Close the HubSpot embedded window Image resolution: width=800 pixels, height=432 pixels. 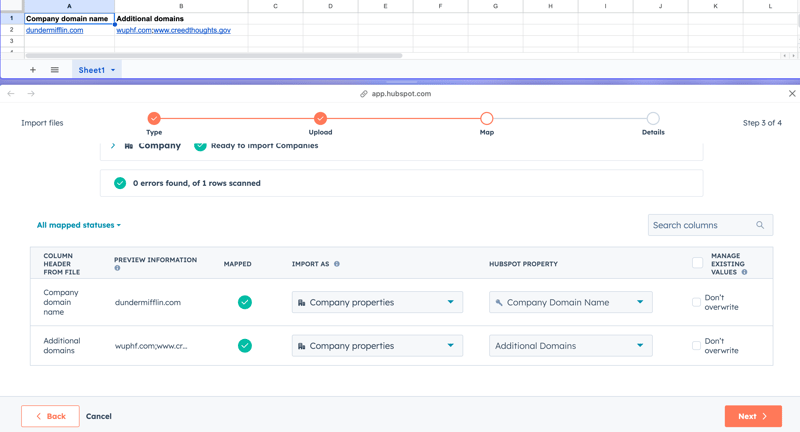(x=792, y=93)
